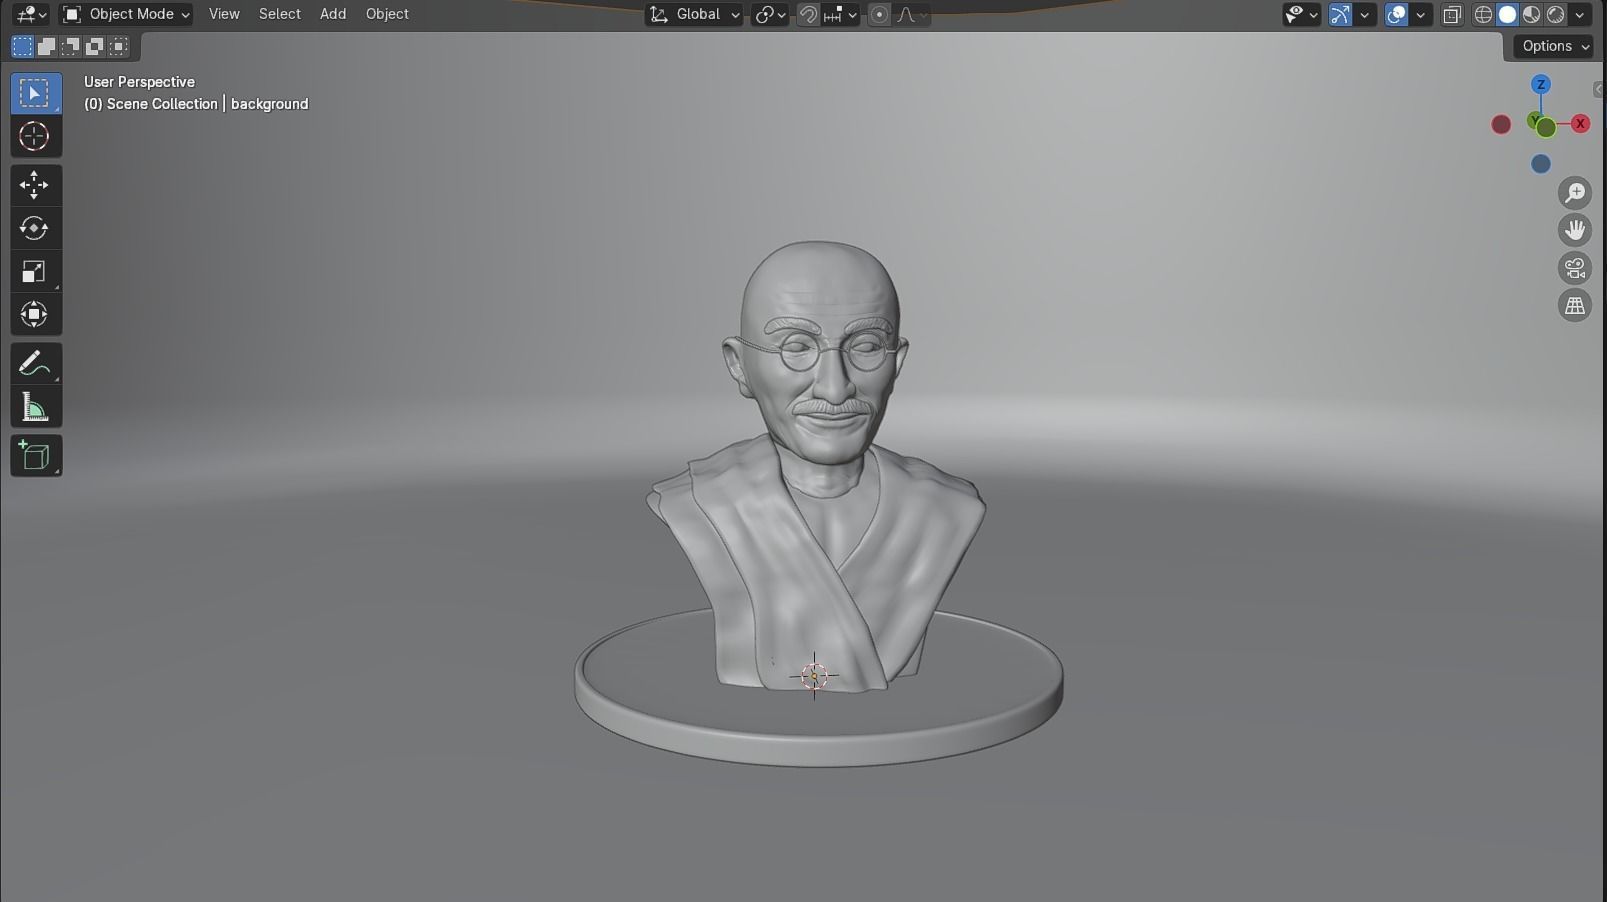Expand the overlays options dropdown arrow
1607x902 pixels.
point(1421,14)
